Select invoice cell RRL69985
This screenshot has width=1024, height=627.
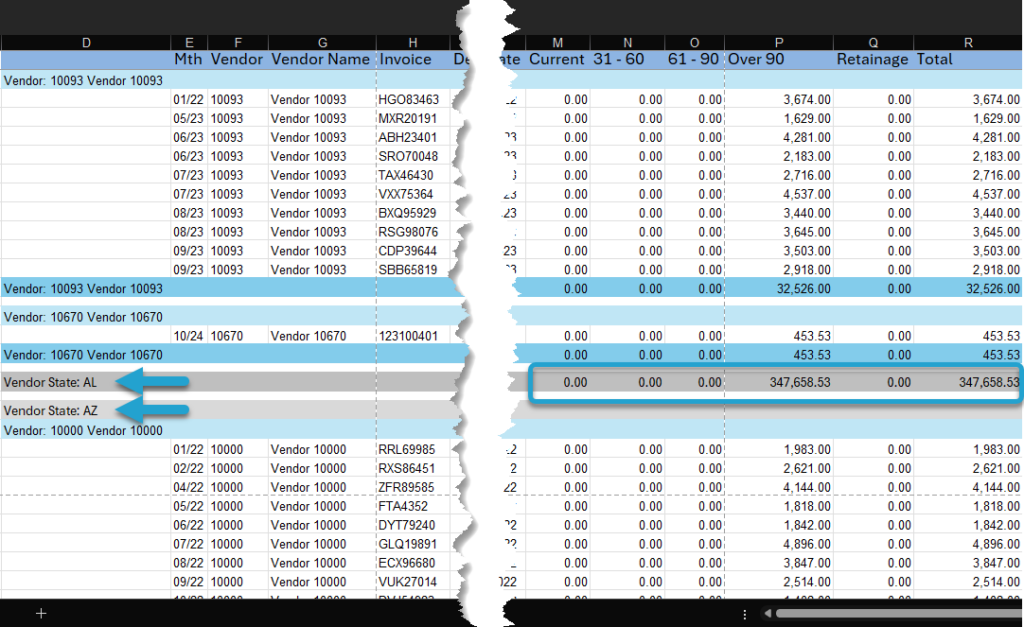413,450
